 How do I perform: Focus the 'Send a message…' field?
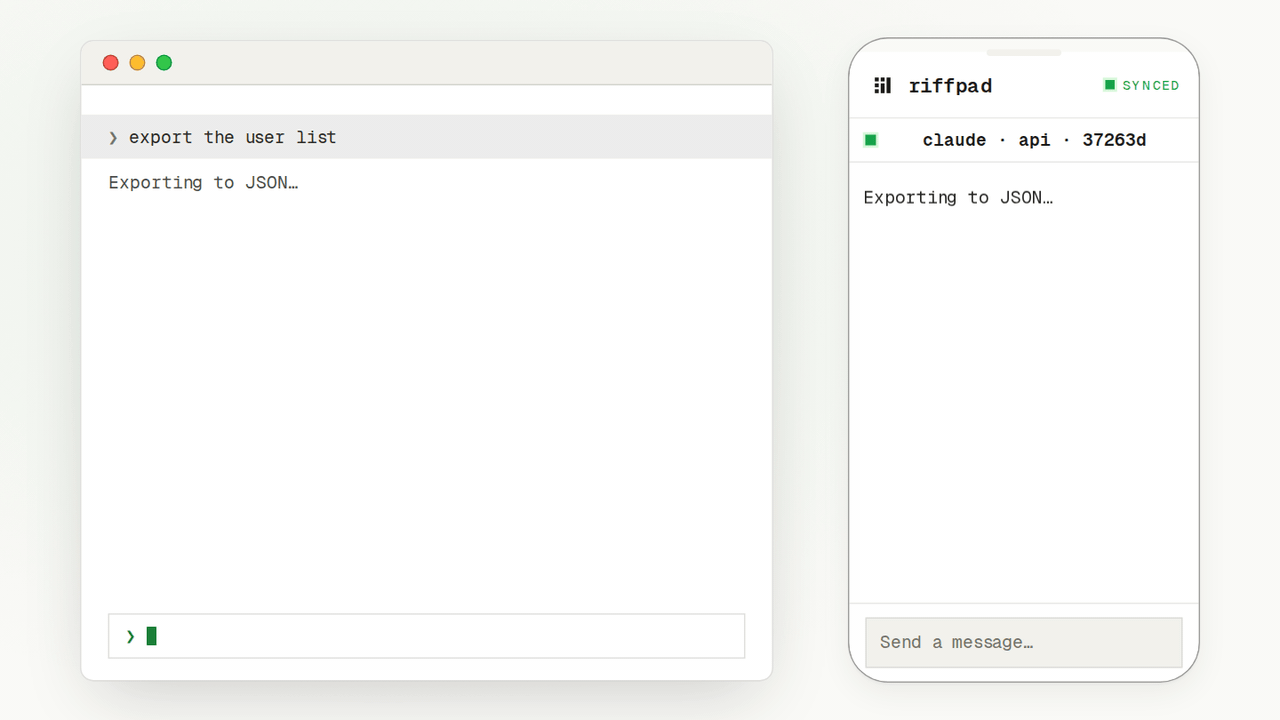(1024, 642)
